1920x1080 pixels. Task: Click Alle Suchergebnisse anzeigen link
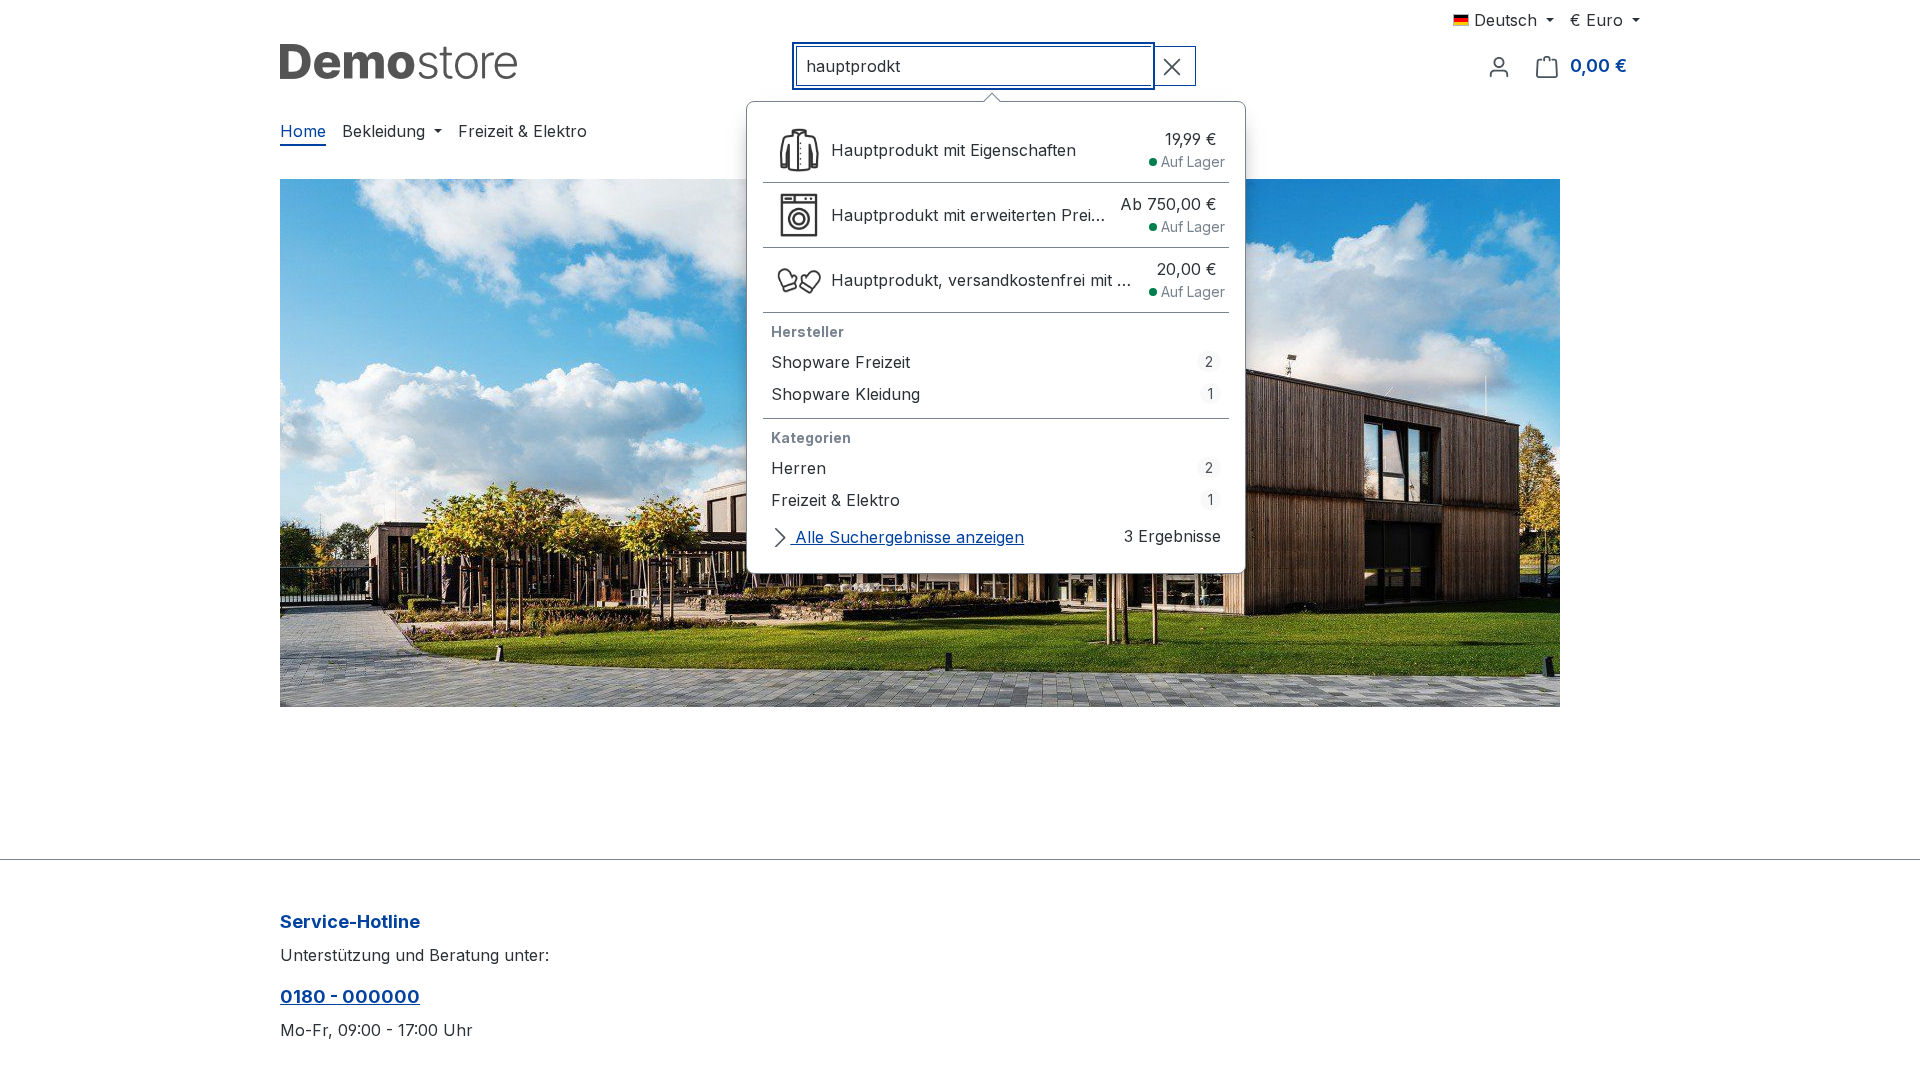(x=909, y=537)
